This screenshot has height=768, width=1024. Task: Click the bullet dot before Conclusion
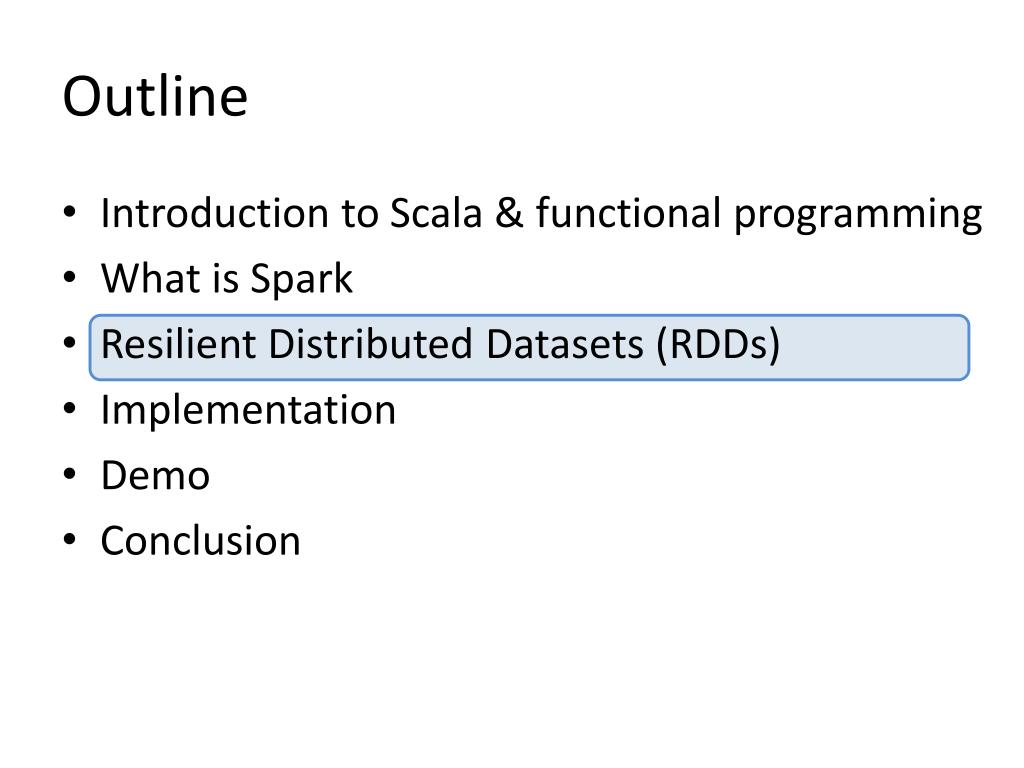[x=70, y=539]
